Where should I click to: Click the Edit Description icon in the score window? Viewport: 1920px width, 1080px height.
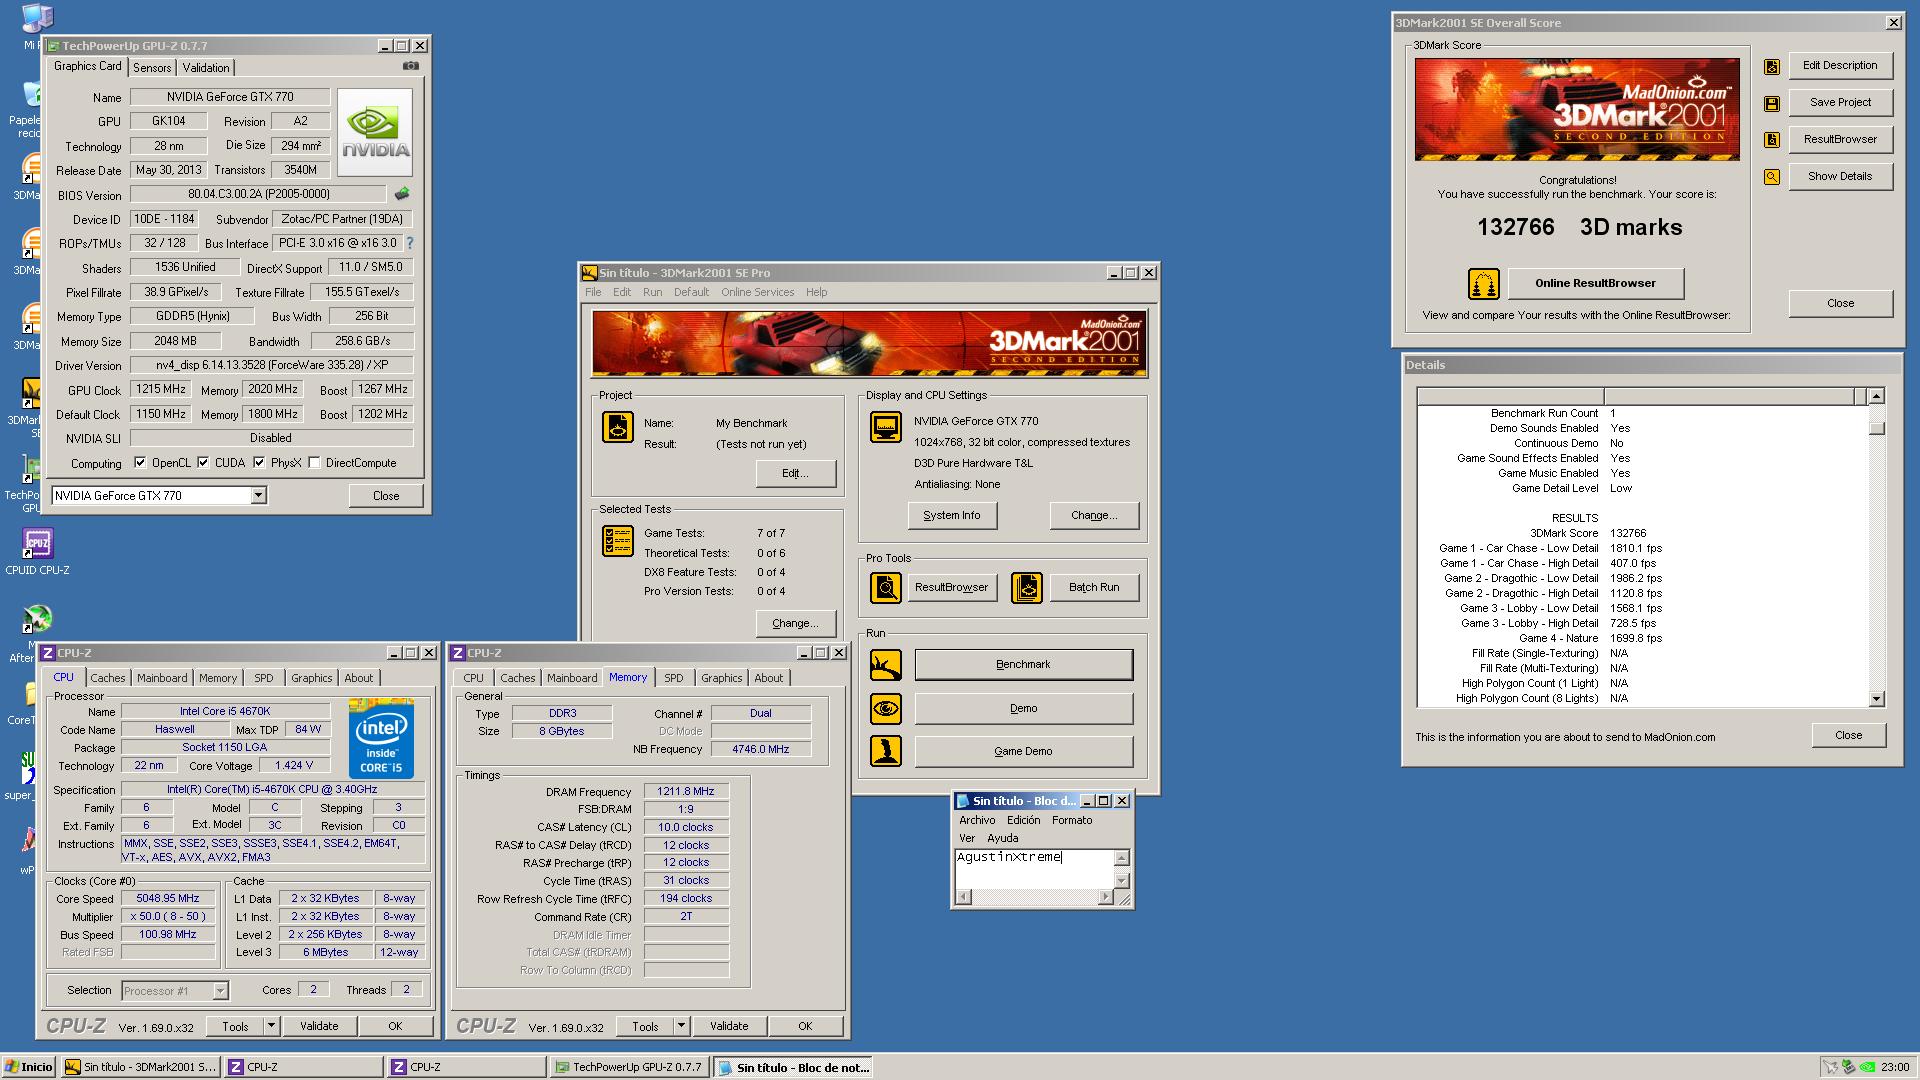pyautogui.click(x=1772, y=67)
